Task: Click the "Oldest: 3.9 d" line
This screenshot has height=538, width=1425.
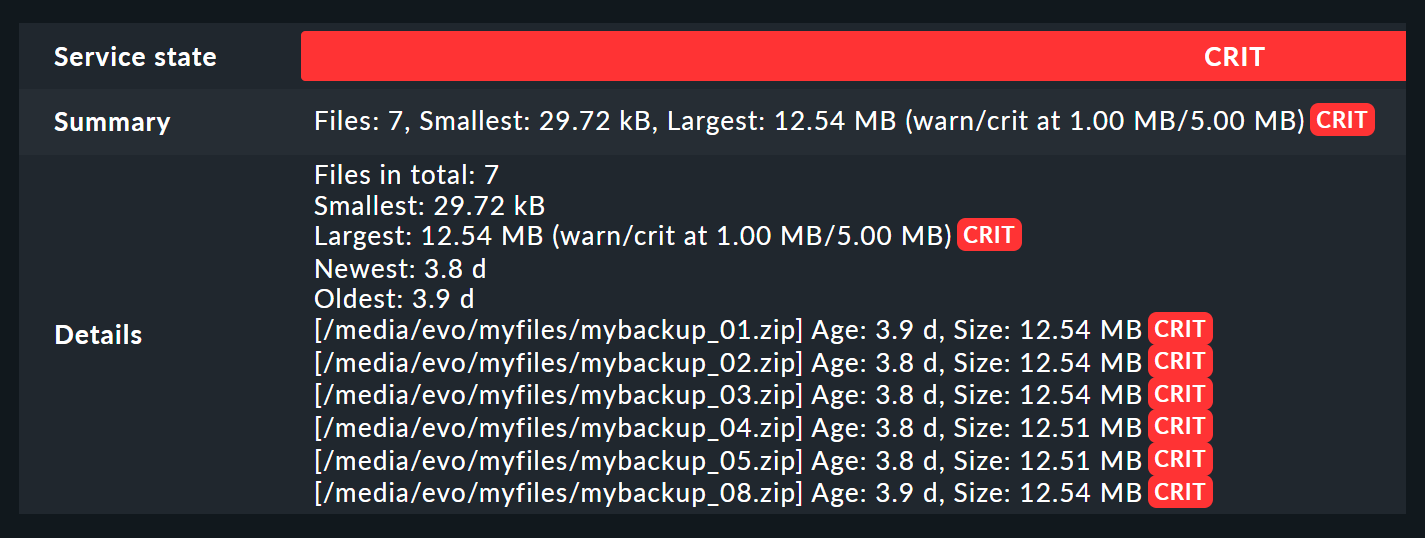Action: coord(394,299)
